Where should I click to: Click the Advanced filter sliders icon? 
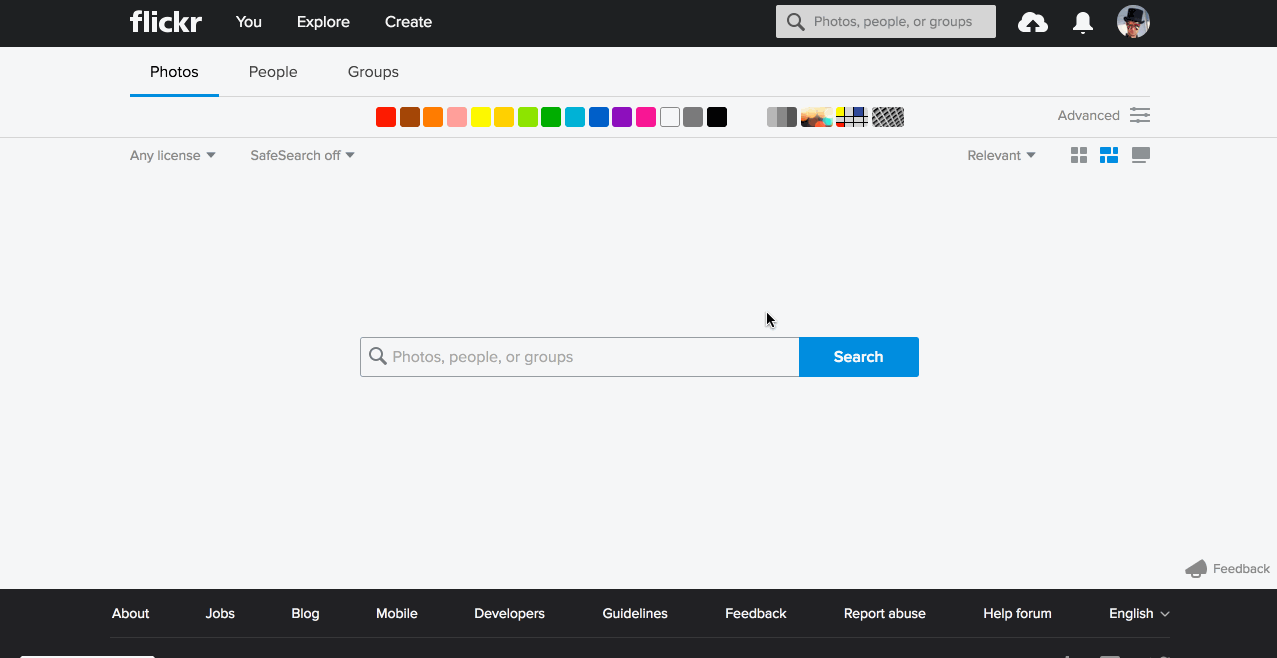click(x=1140, y=115)
